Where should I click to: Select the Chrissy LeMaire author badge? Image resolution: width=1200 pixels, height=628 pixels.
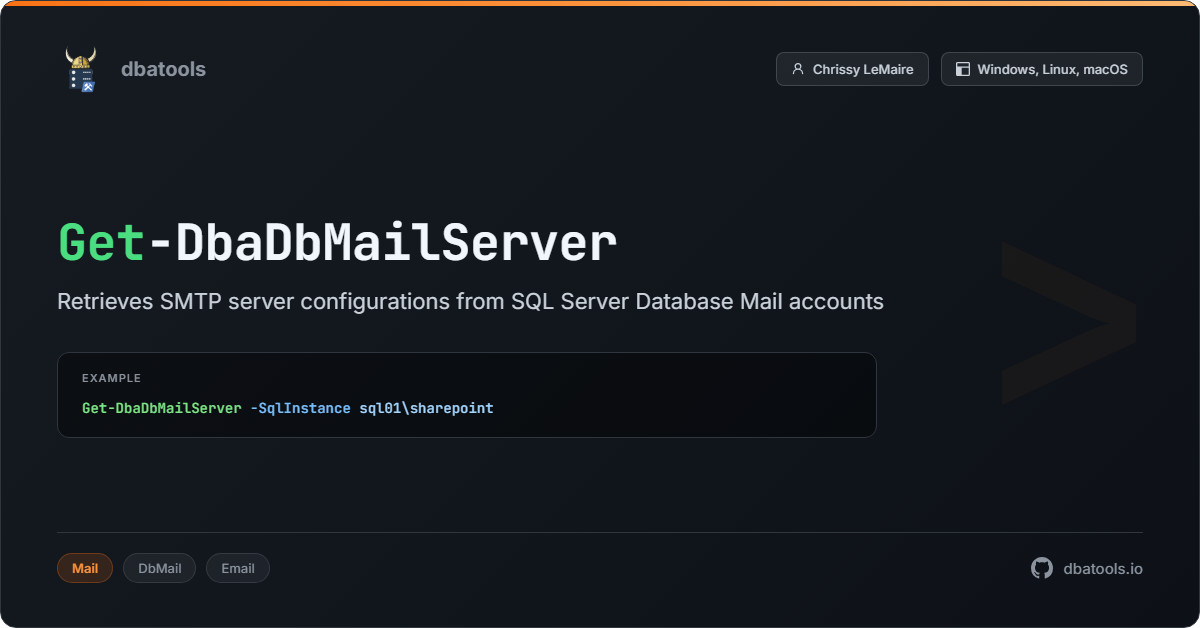tap(852, 69)
